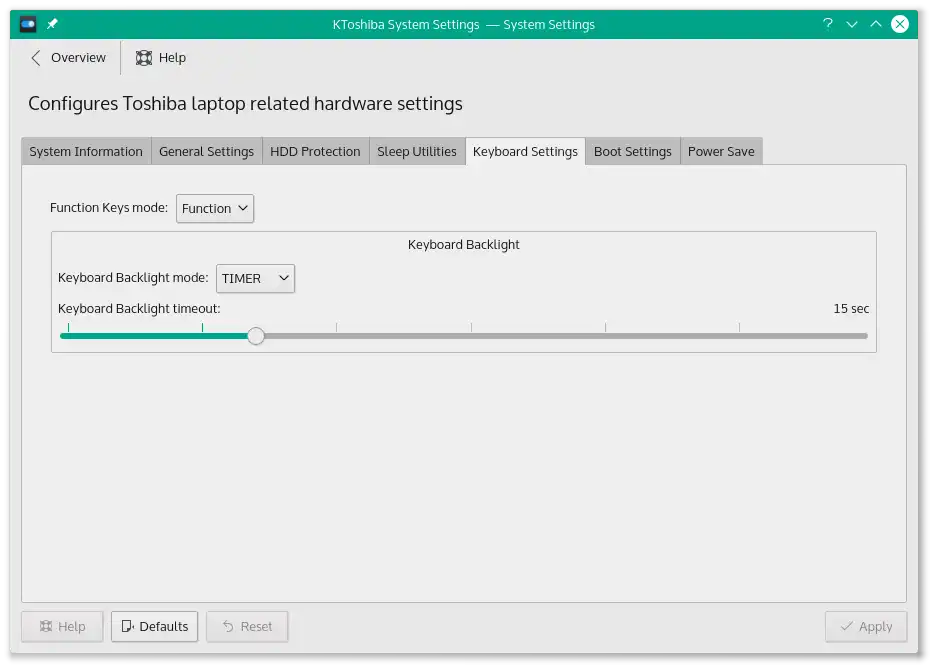Image resolution: width=934 pixels, height=669 pixels.
Task: Click the Keyboard Backlight timeout slider handle
Action: pyautogui.click(x=256, y=336)
